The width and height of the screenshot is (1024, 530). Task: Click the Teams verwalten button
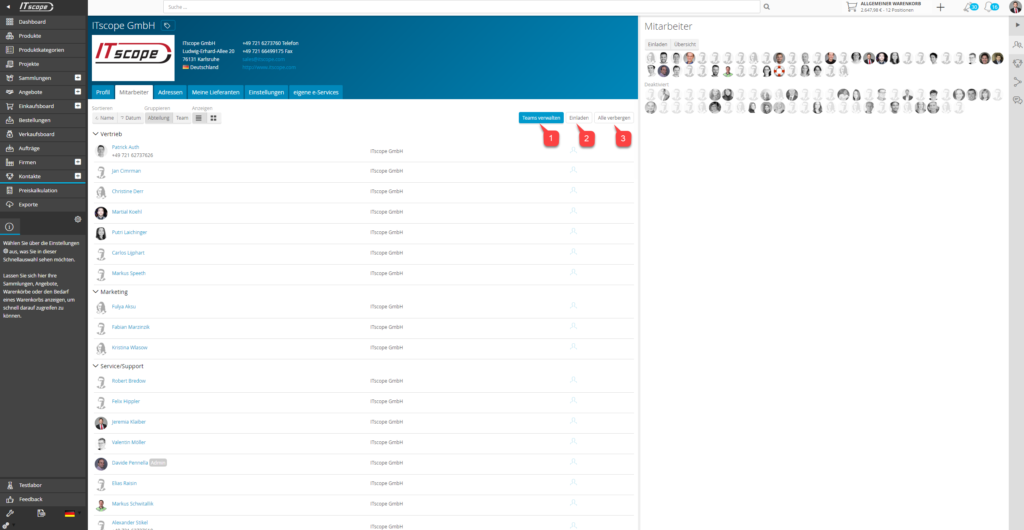pyautogui.click(x=541, y=118)
